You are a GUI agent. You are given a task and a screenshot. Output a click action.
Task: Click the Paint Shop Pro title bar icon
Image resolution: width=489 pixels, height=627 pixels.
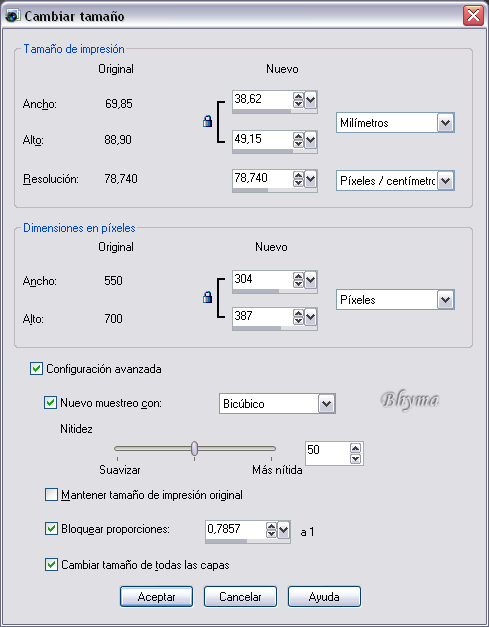click(12, 16)
